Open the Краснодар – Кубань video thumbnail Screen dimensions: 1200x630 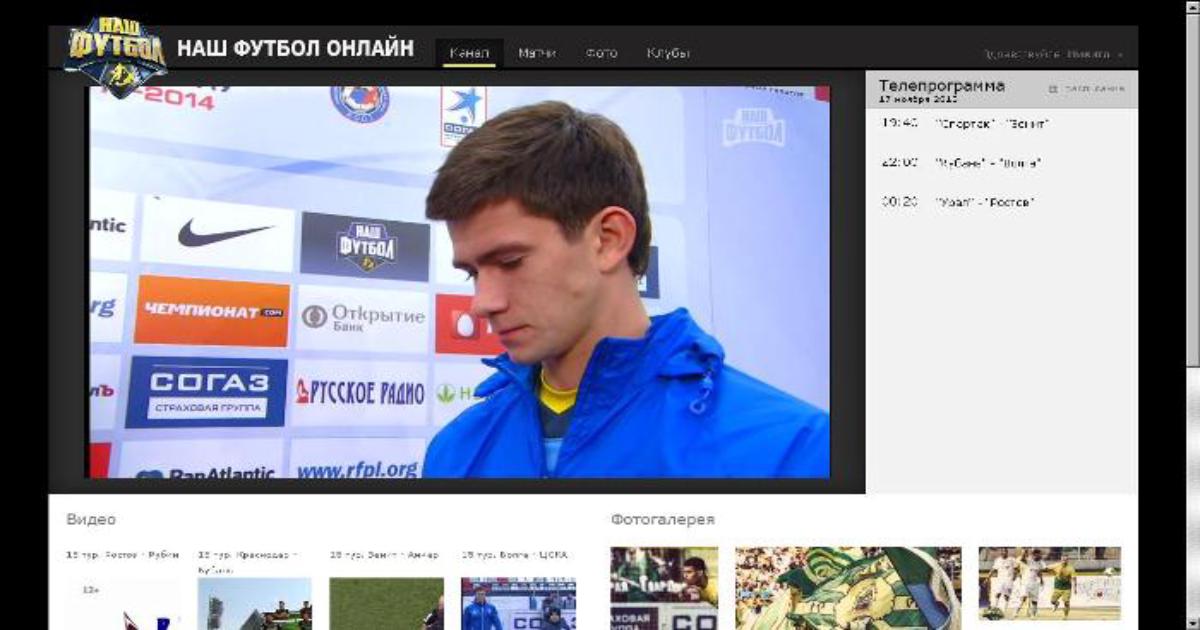[x=254, y=603]
